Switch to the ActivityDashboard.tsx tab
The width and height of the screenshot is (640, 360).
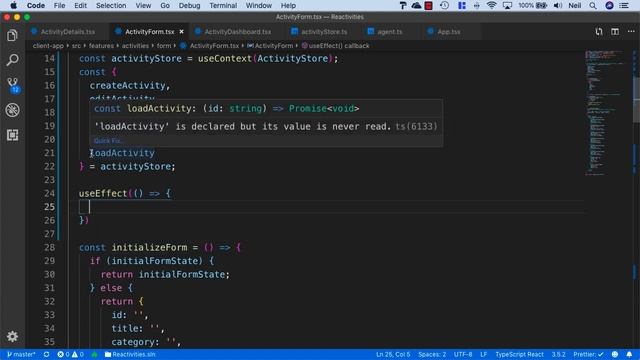tap(237, 31)
